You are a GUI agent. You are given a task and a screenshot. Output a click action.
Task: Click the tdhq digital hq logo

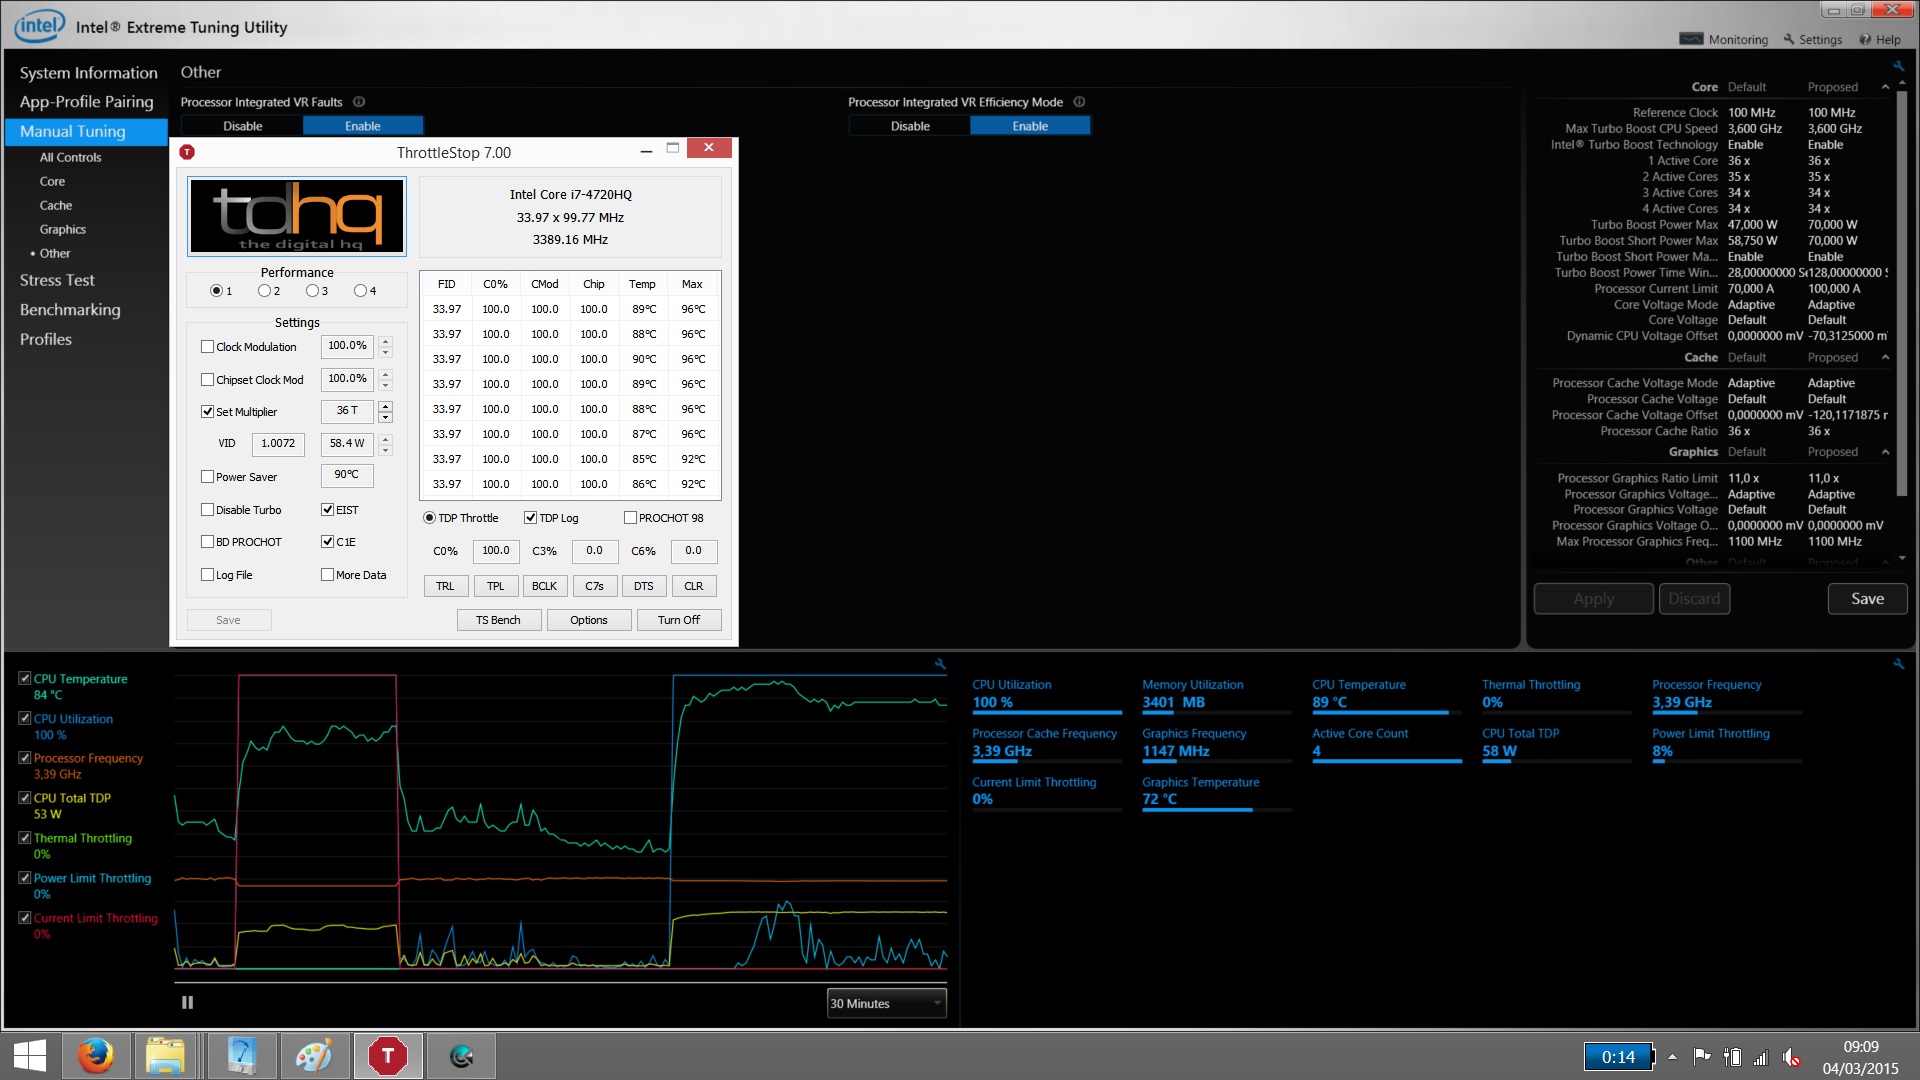pos(297,216)
